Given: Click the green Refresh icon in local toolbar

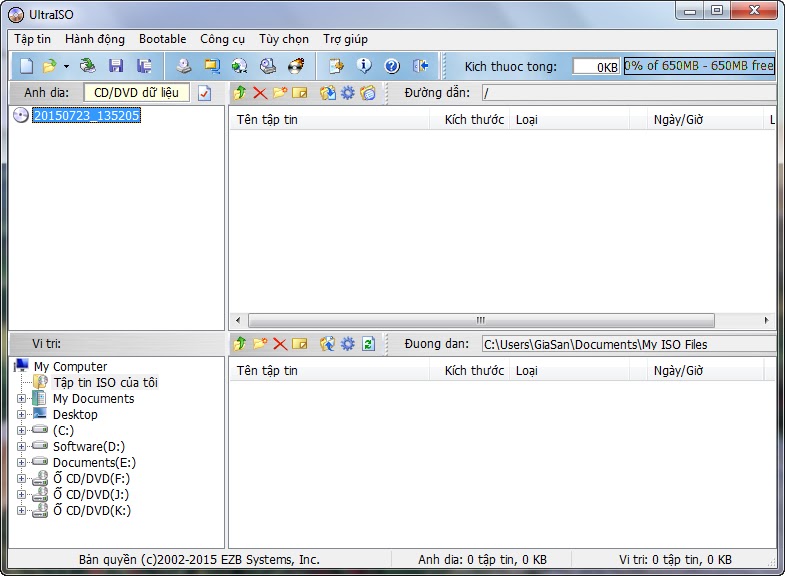Looking at the screenshot, I should (x=368, y=344).
